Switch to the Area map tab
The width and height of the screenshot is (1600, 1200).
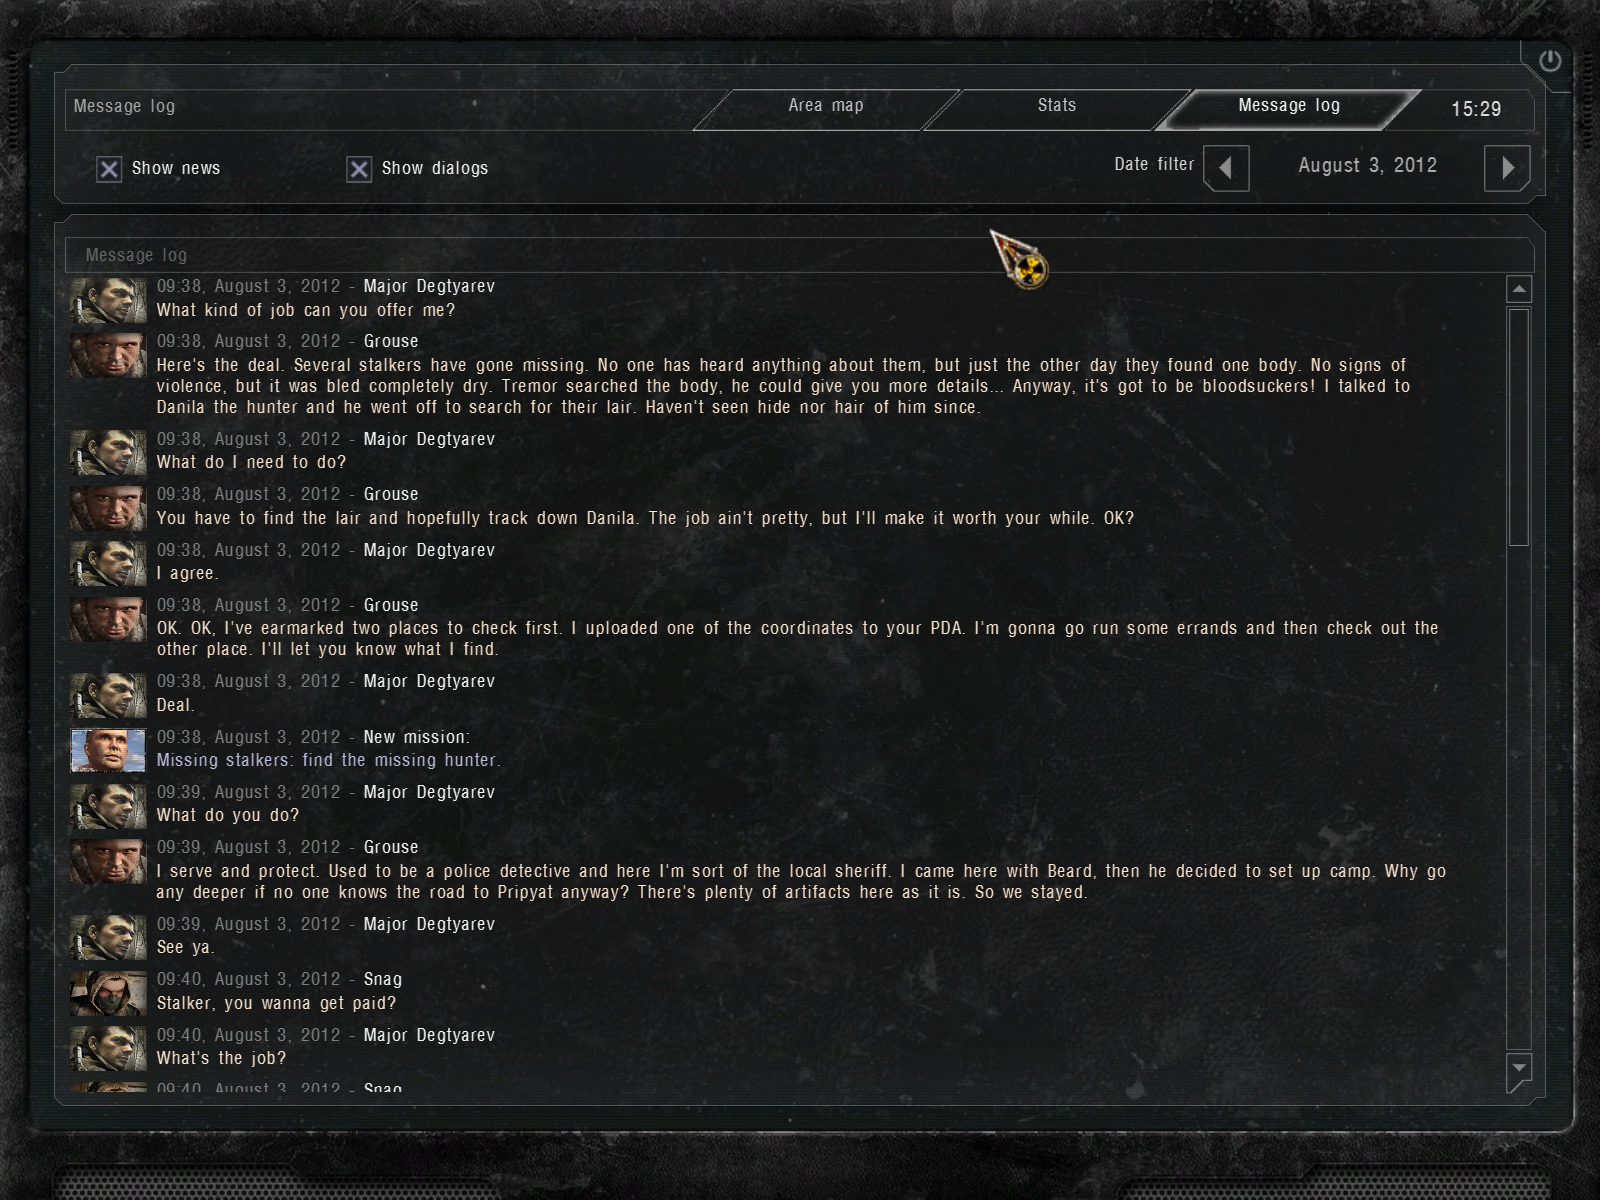click(x=826, y=108)
